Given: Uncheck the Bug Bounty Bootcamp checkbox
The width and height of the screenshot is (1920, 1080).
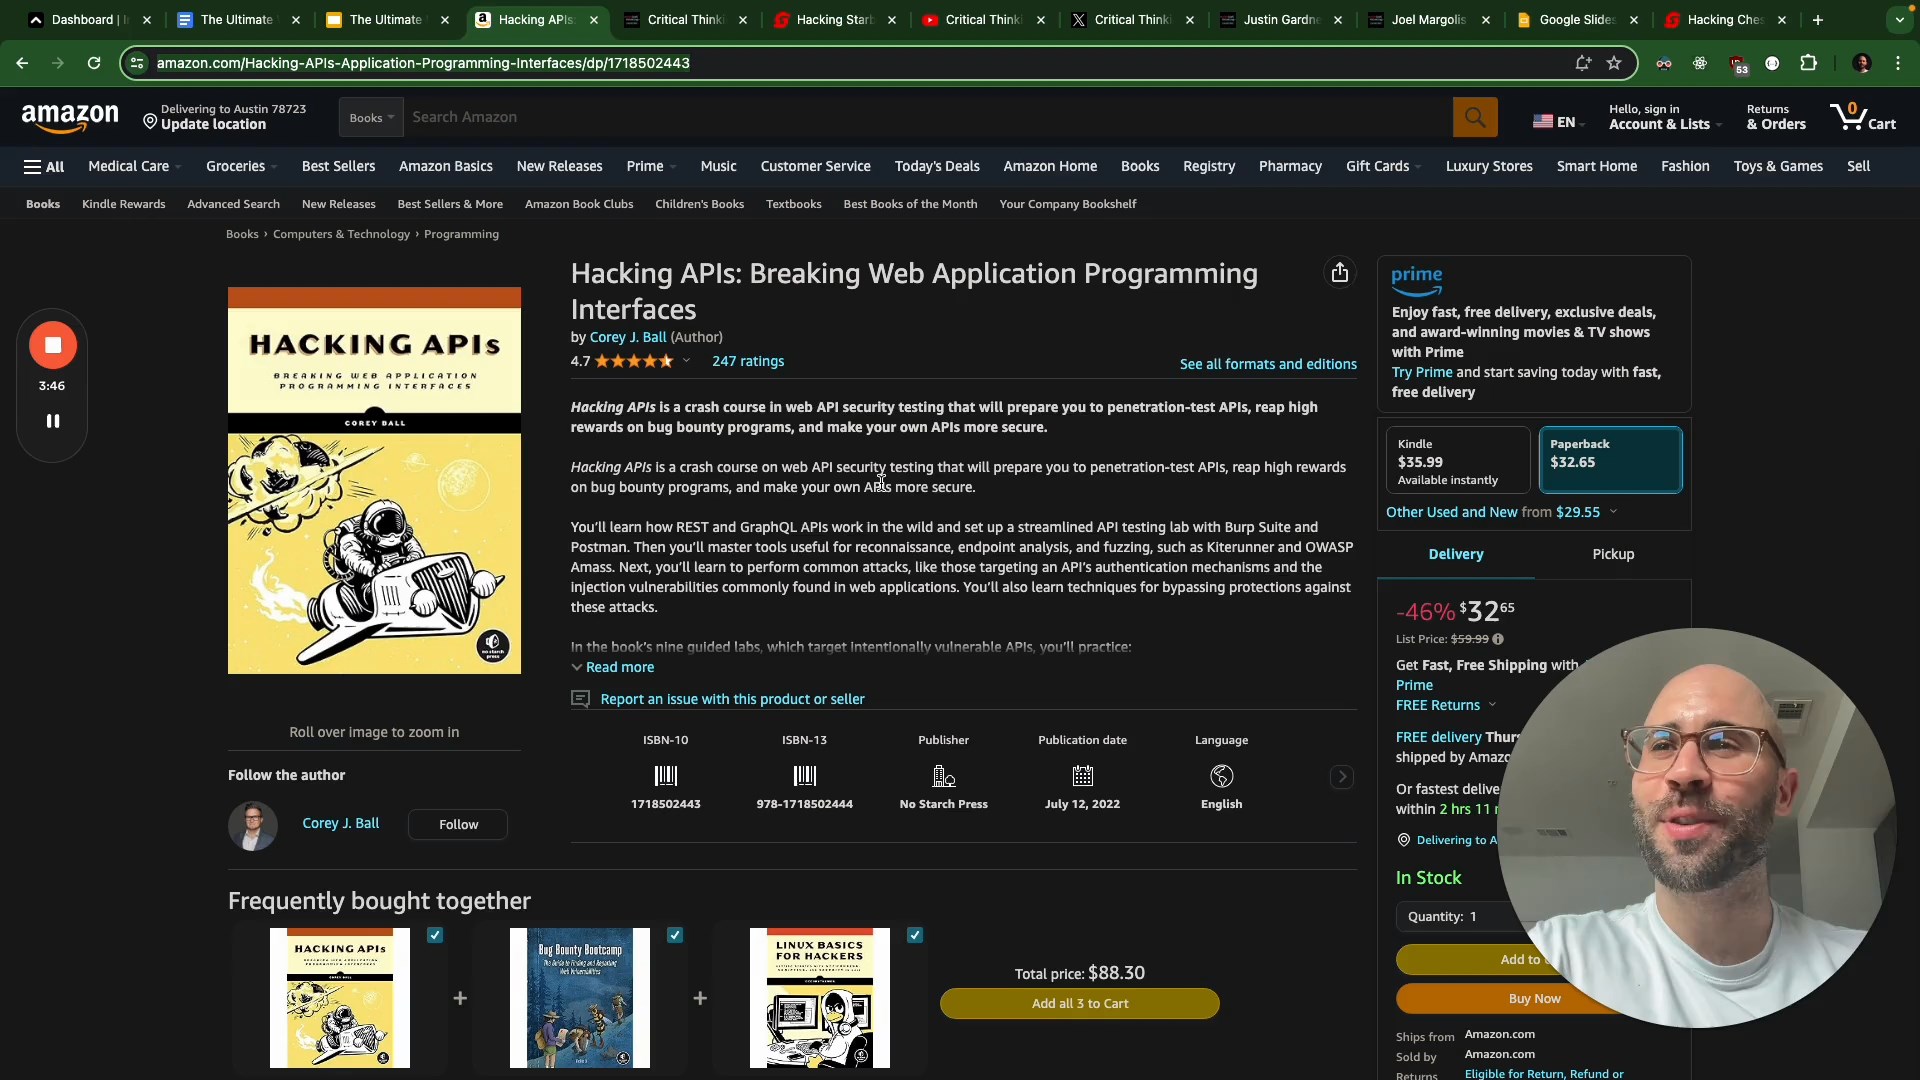Looking at the screenshot, I should tap(675, 935).
